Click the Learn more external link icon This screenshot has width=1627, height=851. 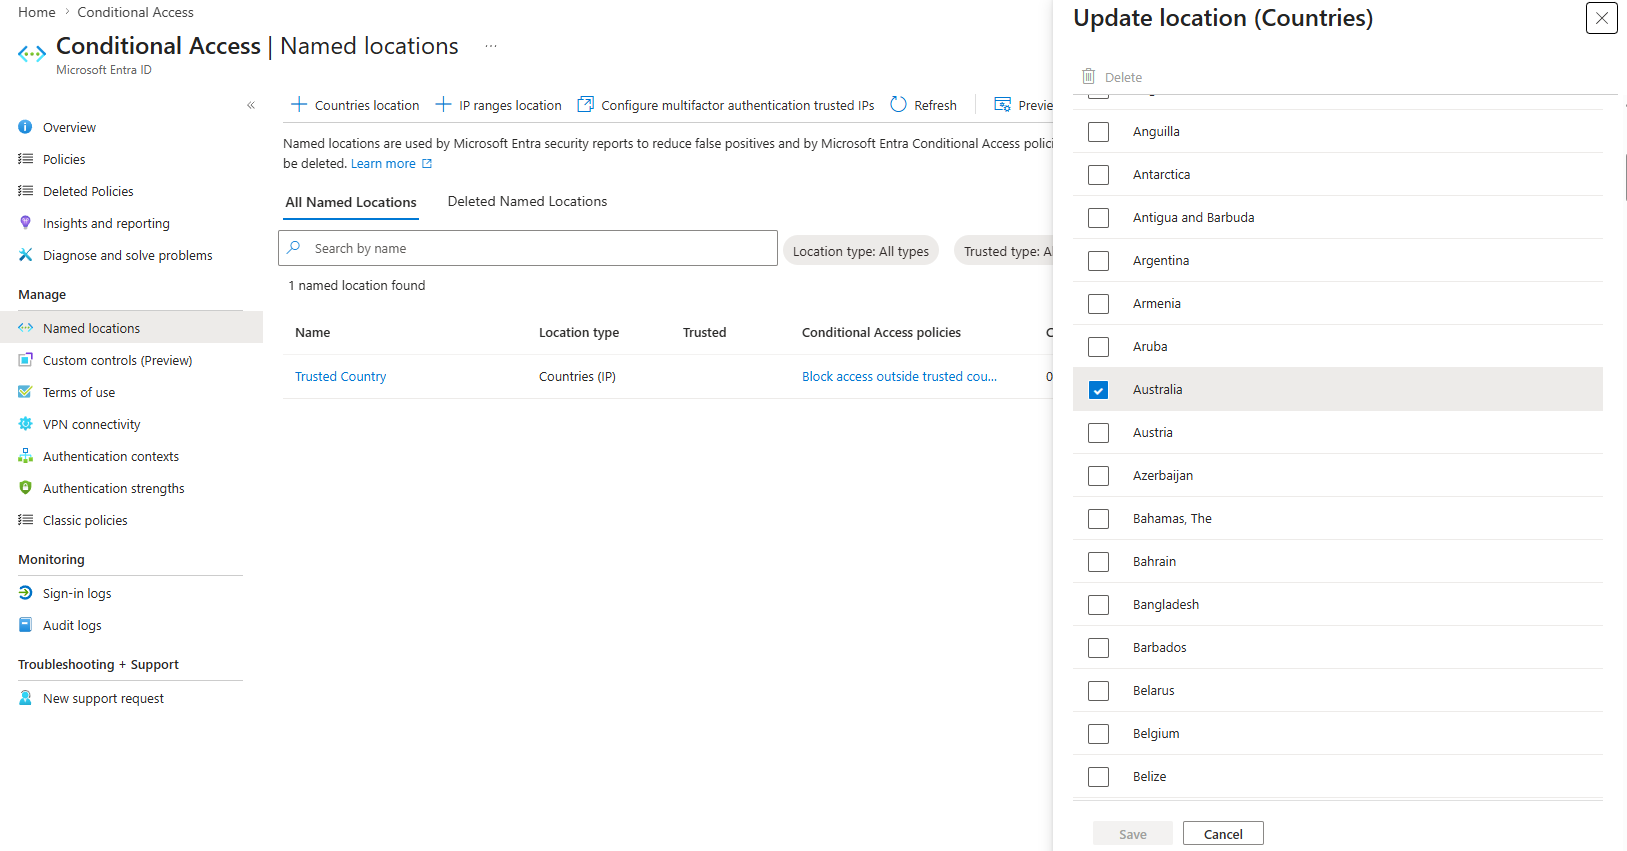pyautogui.click(x=427, y=163)
